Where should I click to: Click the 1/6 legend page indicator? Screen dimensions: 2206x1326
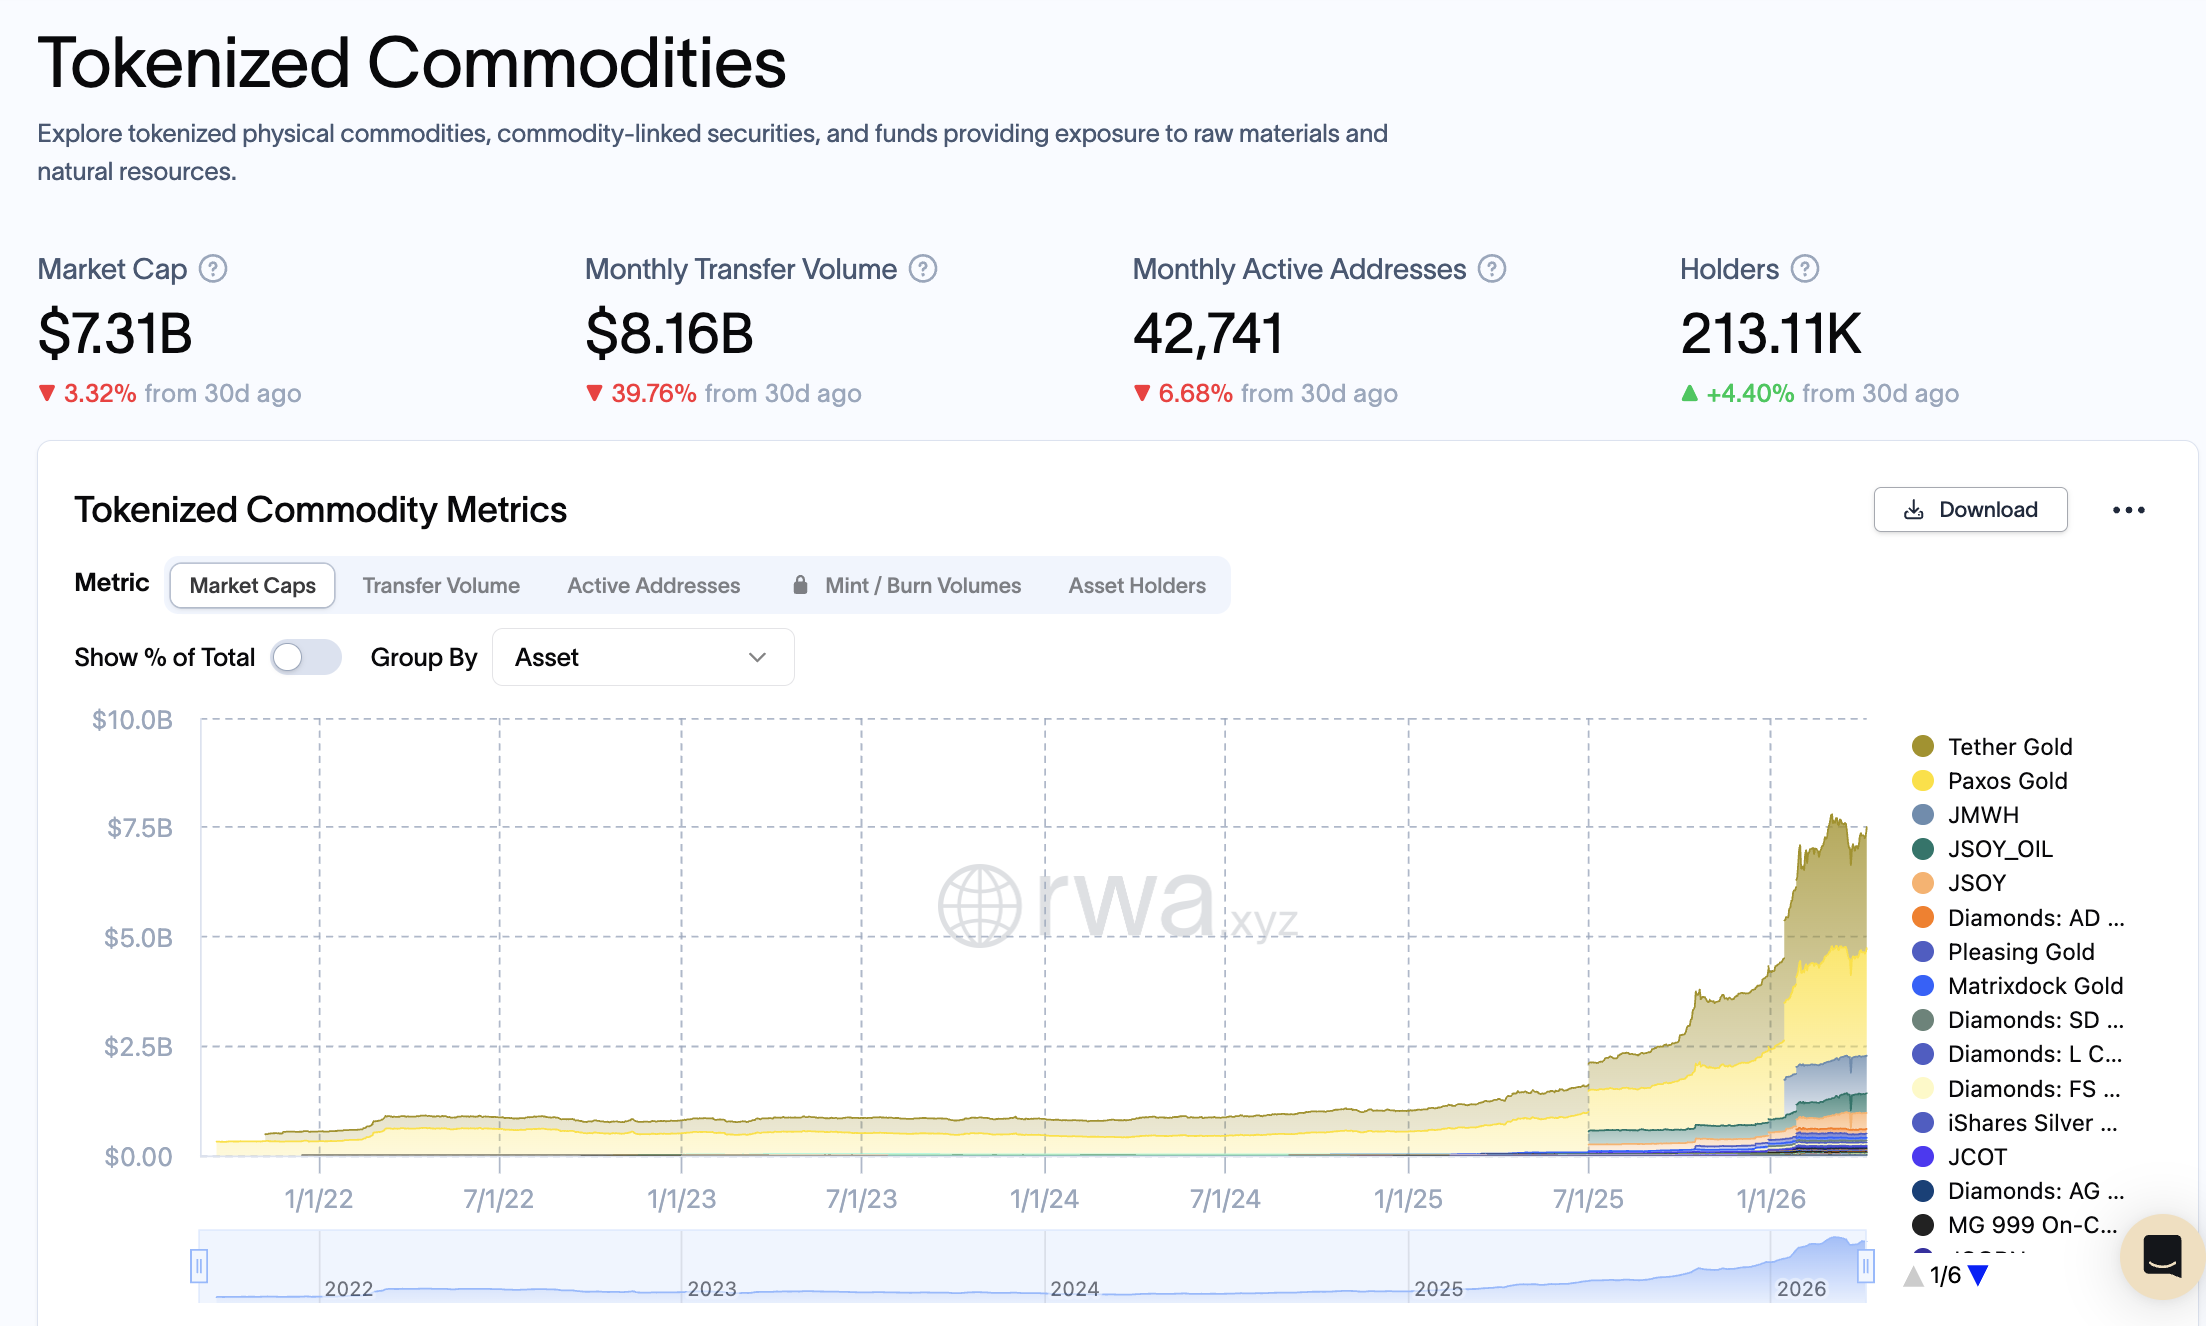point(1945,1275)
